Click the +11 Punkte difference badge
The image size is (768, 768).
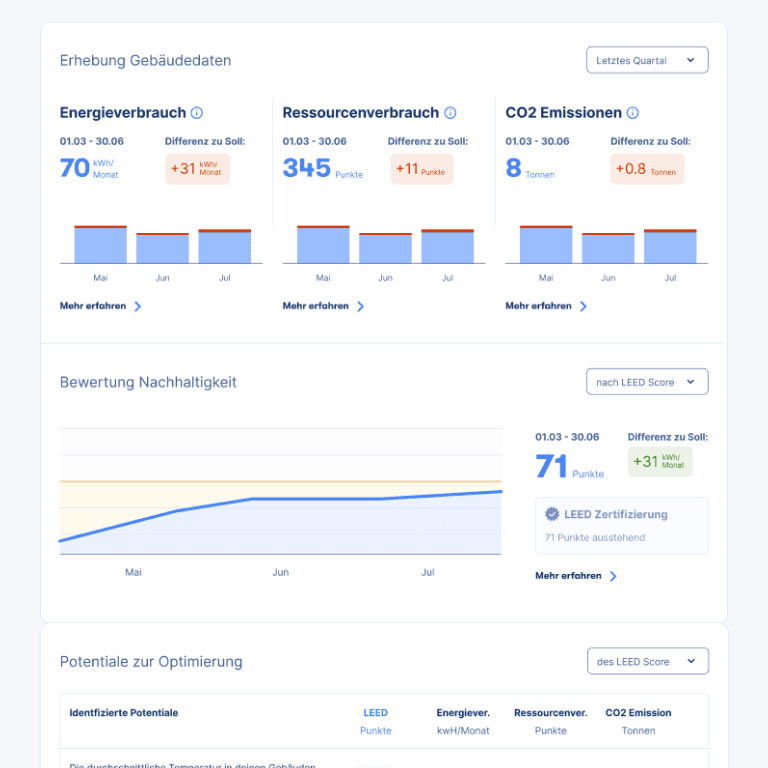click(x=422, y=169)
